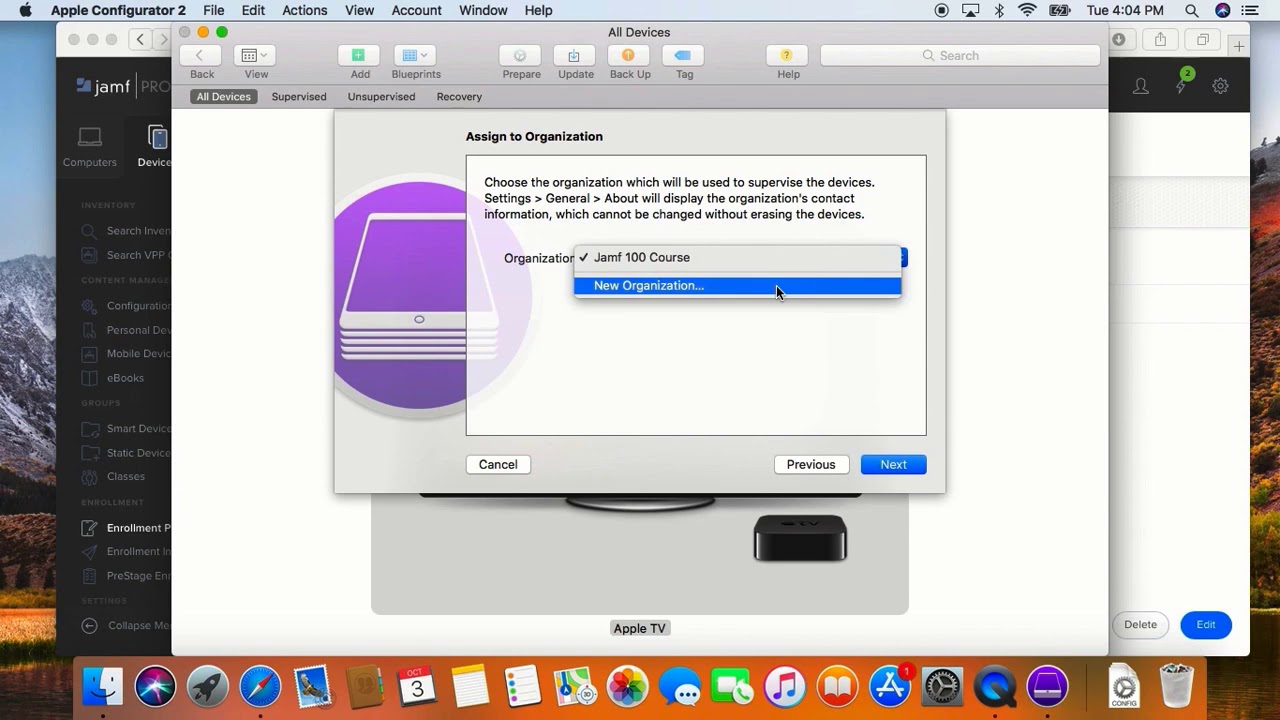Click Search Inventory in Jamf sidebar
This screenshot has height=720, width=1280.
tap(127, 231)
